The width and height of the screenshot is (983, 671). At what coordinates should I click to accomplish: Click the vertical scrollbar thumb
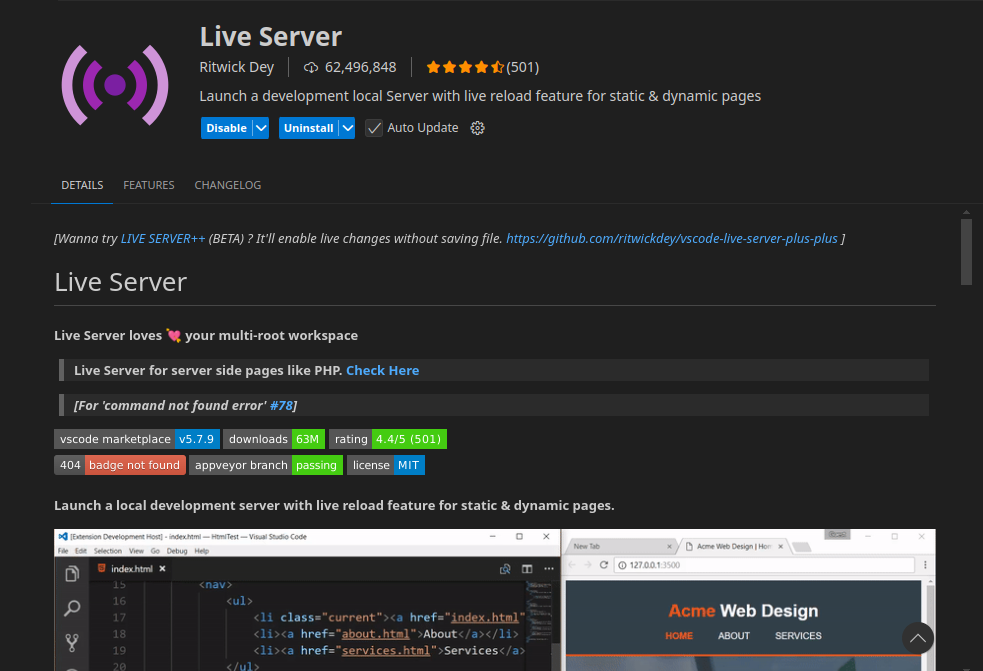[966, 252]
